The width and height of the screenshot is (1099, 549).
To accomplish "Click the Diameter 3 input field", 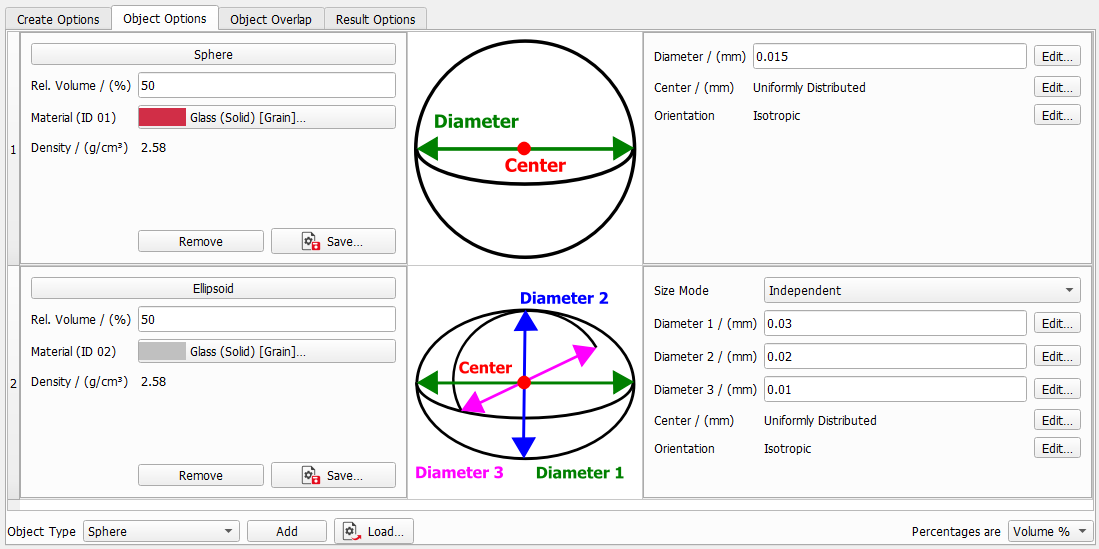I will click(x=896, y=389).
